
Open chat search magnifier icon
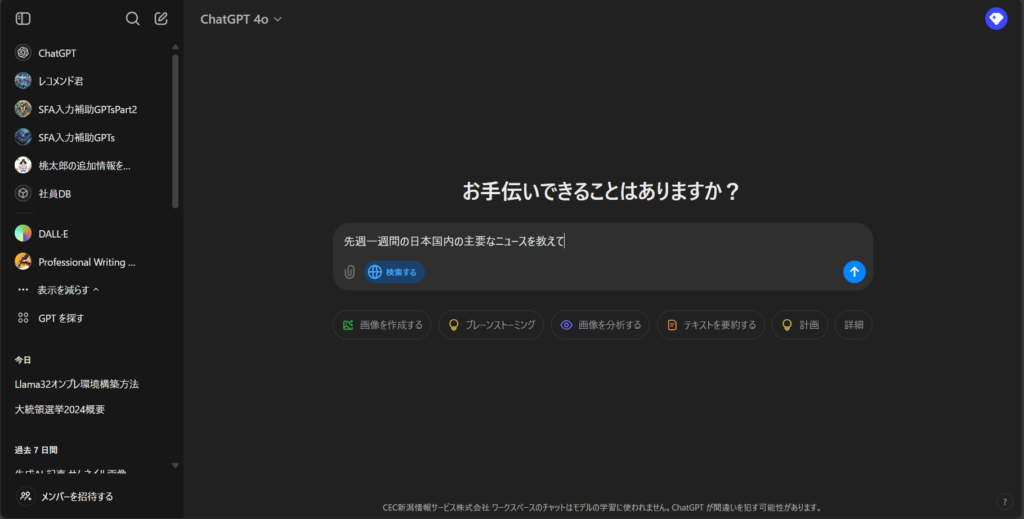click(x=133, y=18)
